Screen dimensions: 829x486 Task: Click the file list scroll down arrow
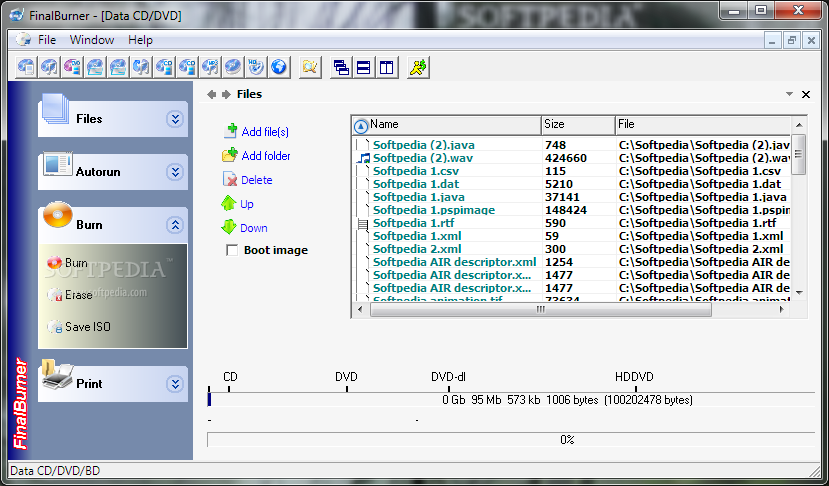[799, 292]
